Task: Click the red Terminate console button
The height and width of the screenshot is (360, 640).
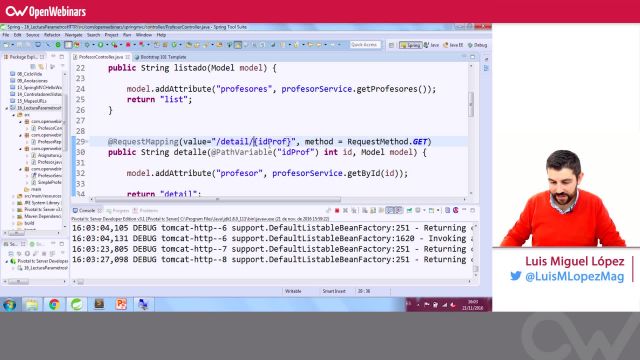Action: click(337, 211)
